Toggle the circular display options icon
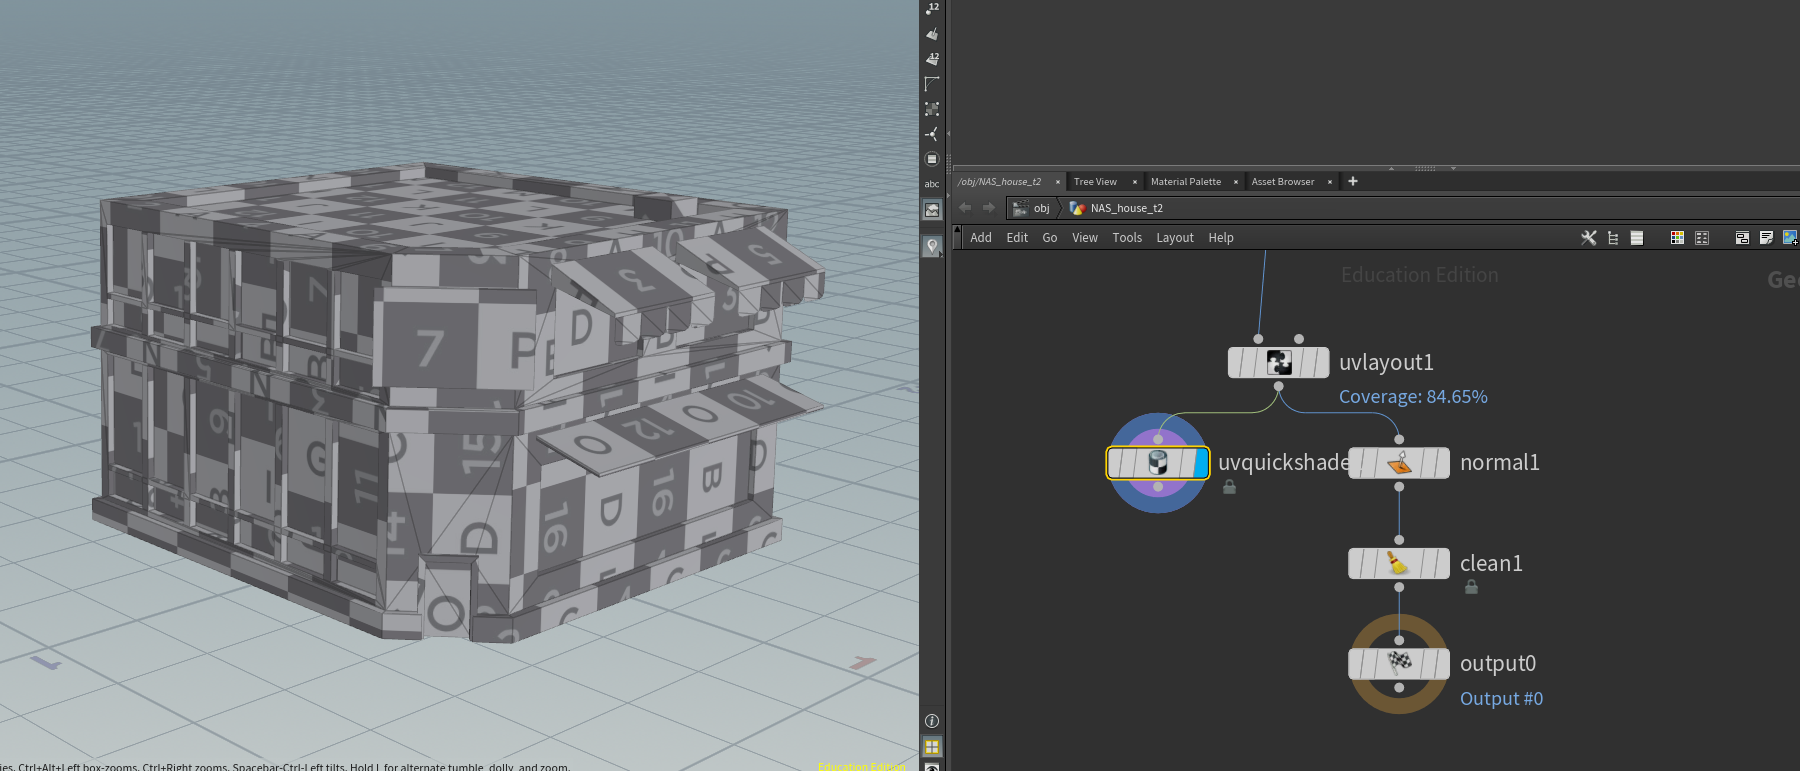Screen dimensions: 1800x771 [x=932, y=159]
